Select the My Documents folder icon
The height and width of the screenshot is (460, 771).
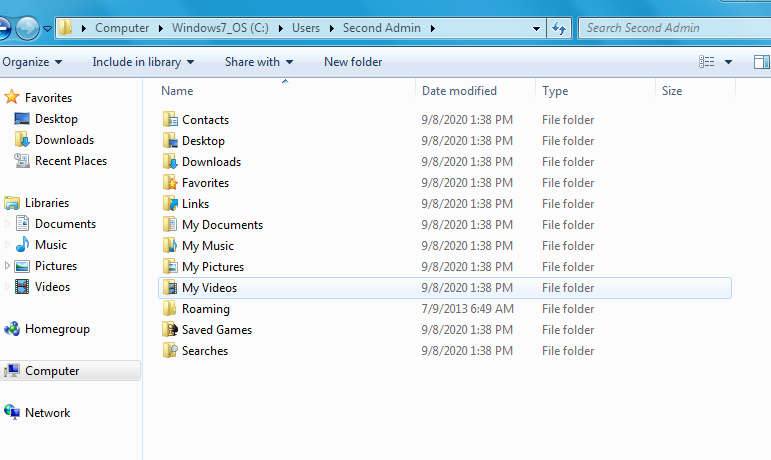point(170,225)
